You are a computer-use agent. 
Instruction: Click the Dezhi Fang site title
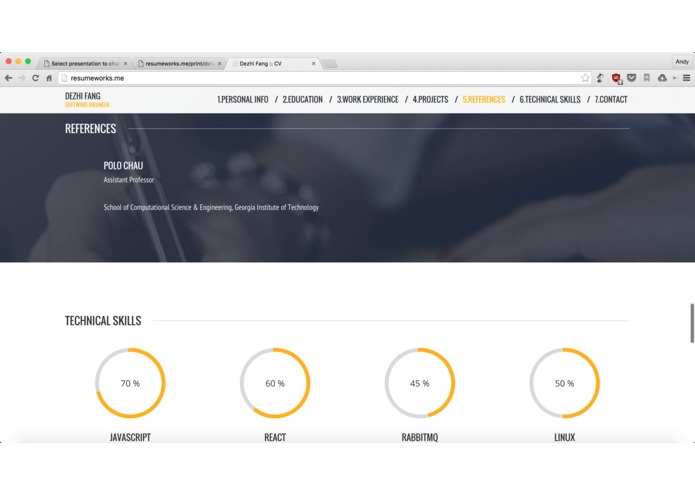pos(83,96)
